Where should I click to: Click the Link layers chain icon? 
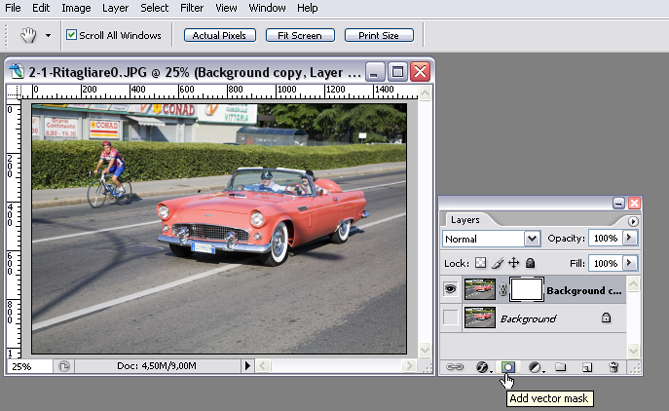click(x=456, y=368)
